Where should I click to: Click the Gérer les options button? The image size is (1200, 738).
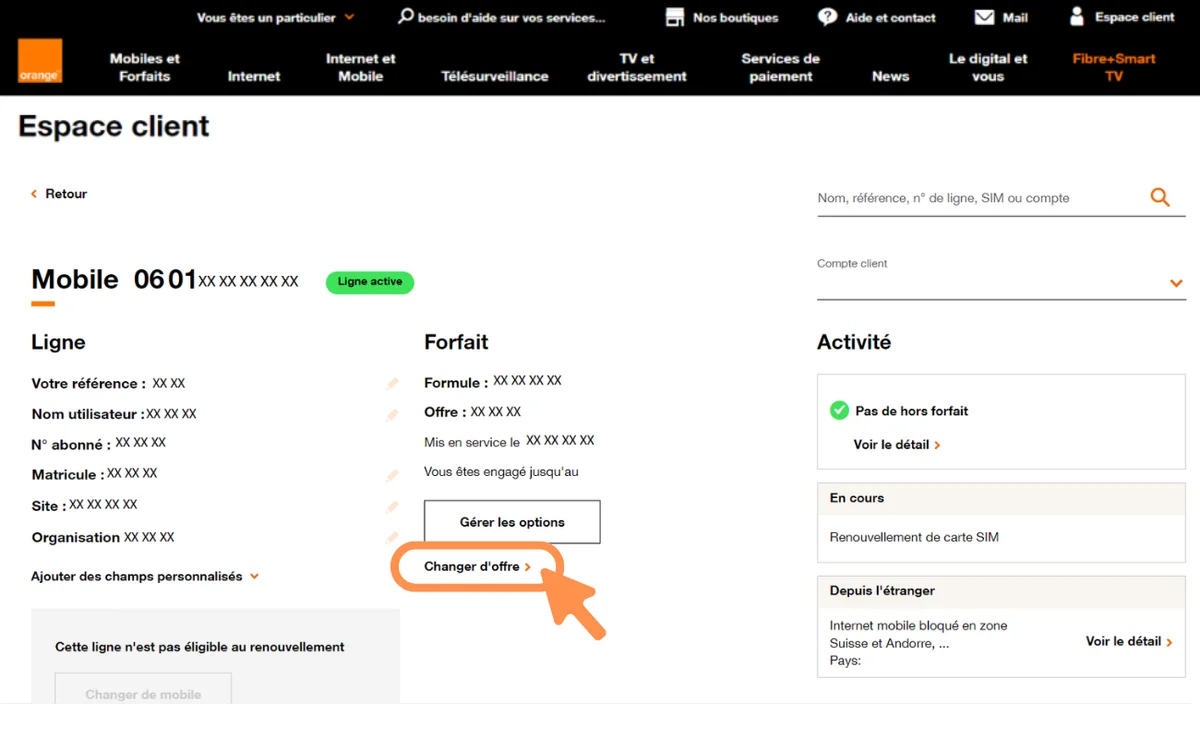512,522
